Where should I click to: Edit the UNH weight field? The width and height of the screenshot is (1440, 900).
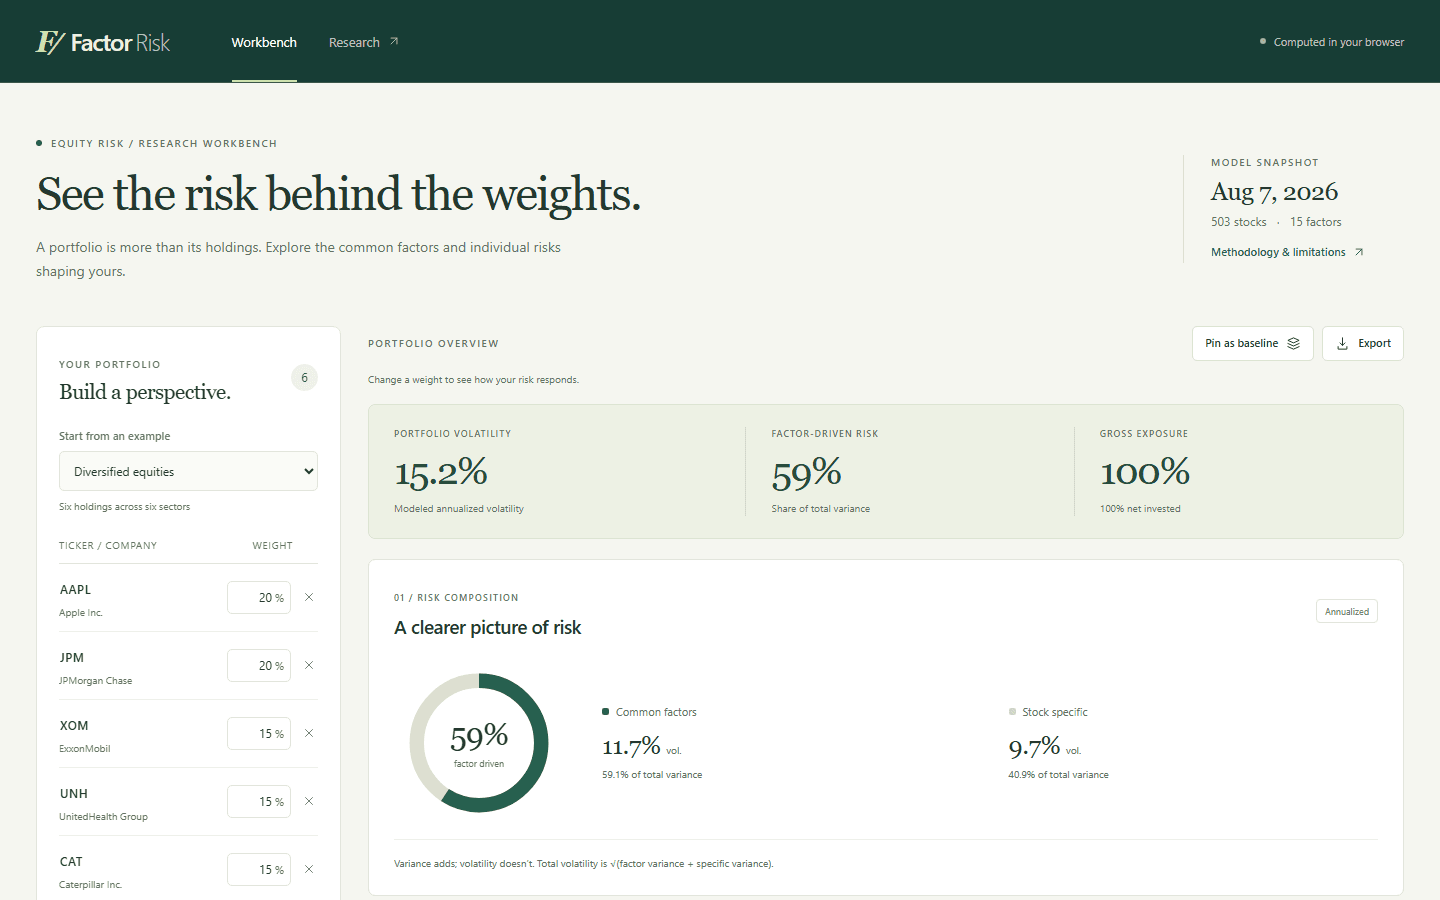coord(259,801)
